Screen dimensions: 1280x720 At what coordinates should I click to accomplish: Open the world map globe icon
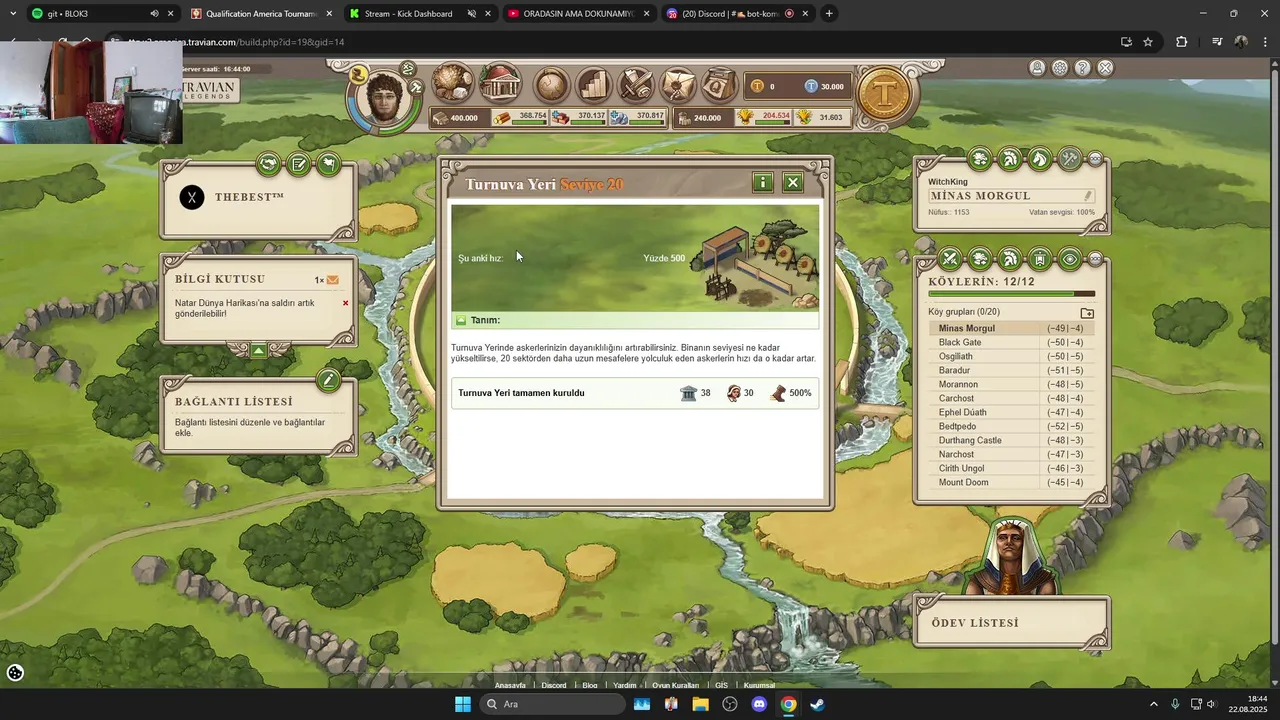tap(551, 85)
